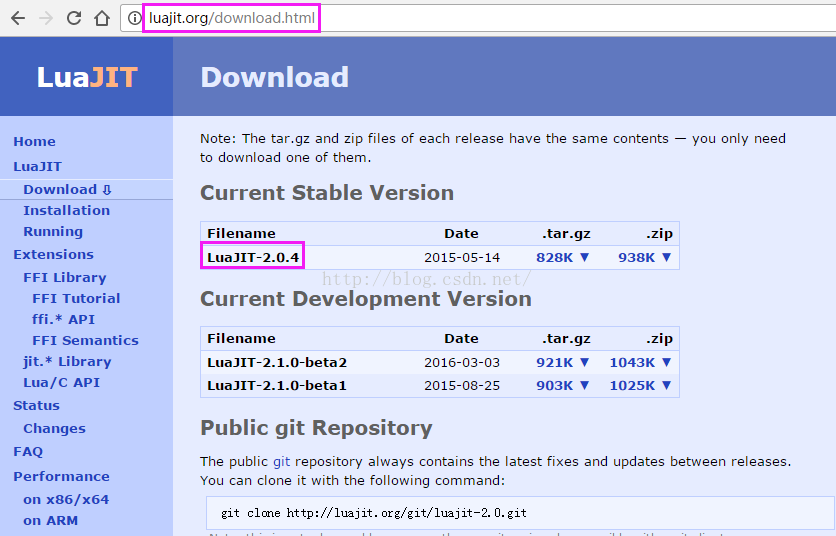
Task: Click the Current Stable Version heading
Action: coord(327,193)
